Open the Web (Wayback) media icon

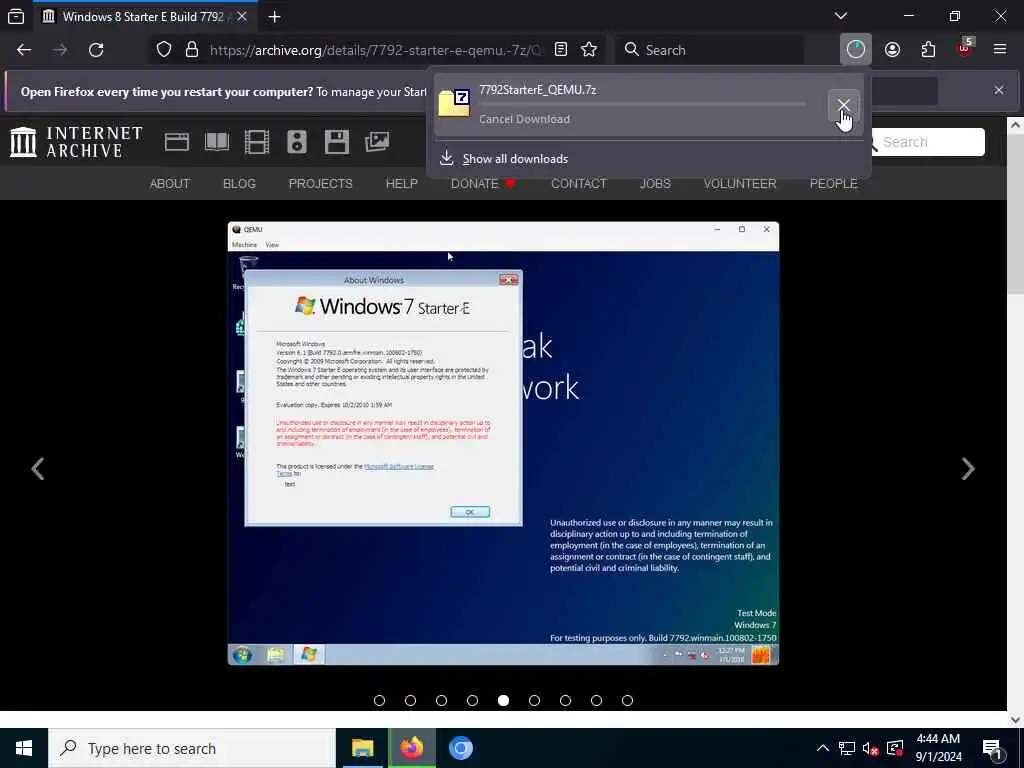(176, 142)
